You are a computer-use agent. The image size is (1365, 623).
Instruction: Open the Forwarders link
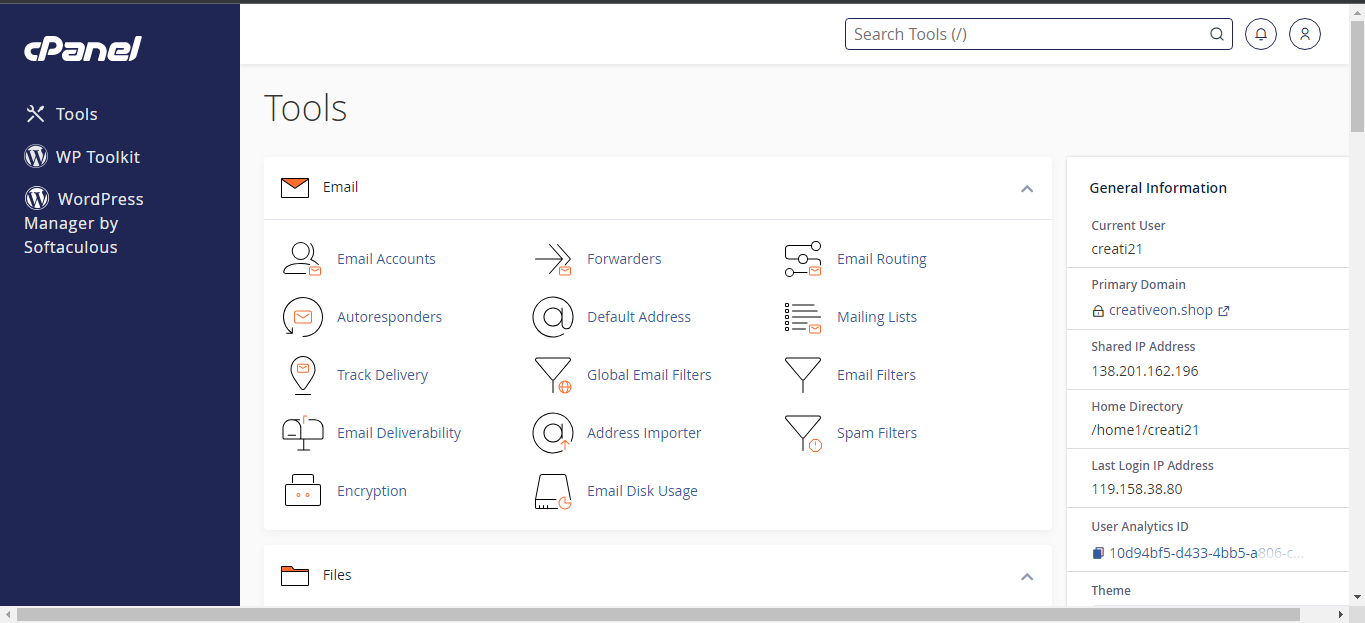624,259
